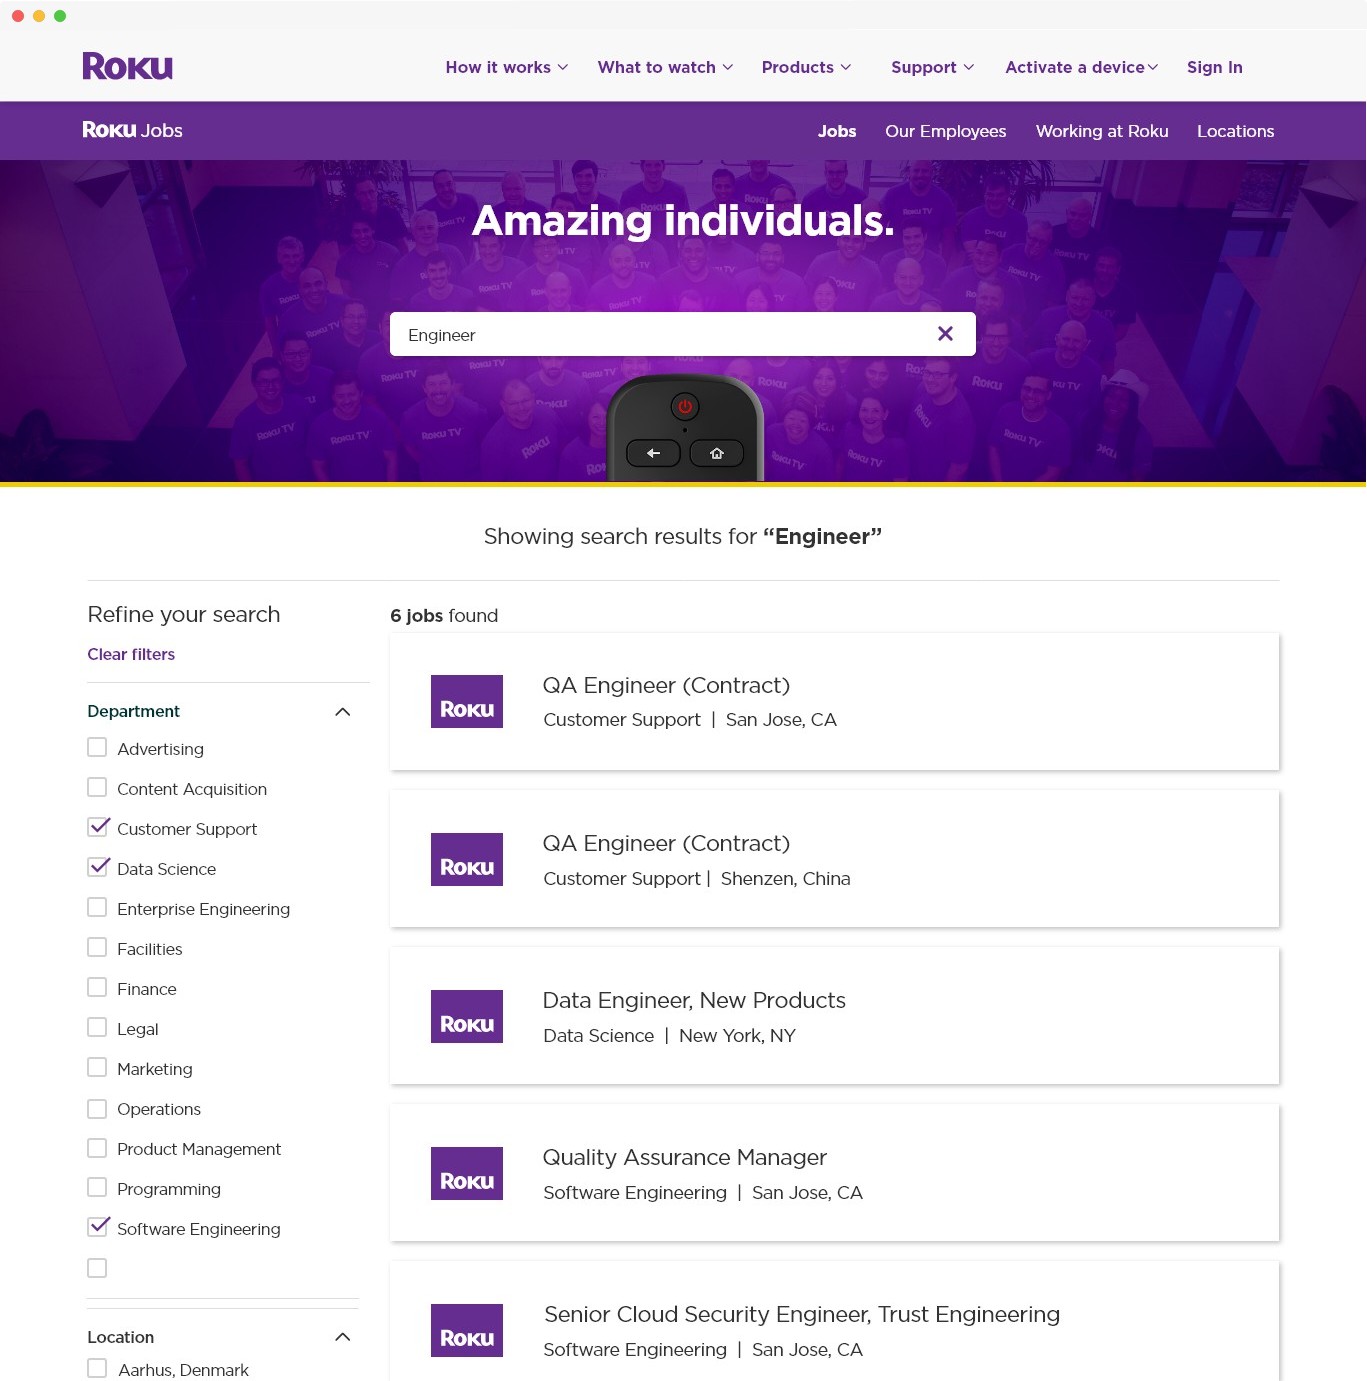Viewport: 1367px width, 1381px height.
Task: Click the Clear filters link
Action: coord(131,654)
